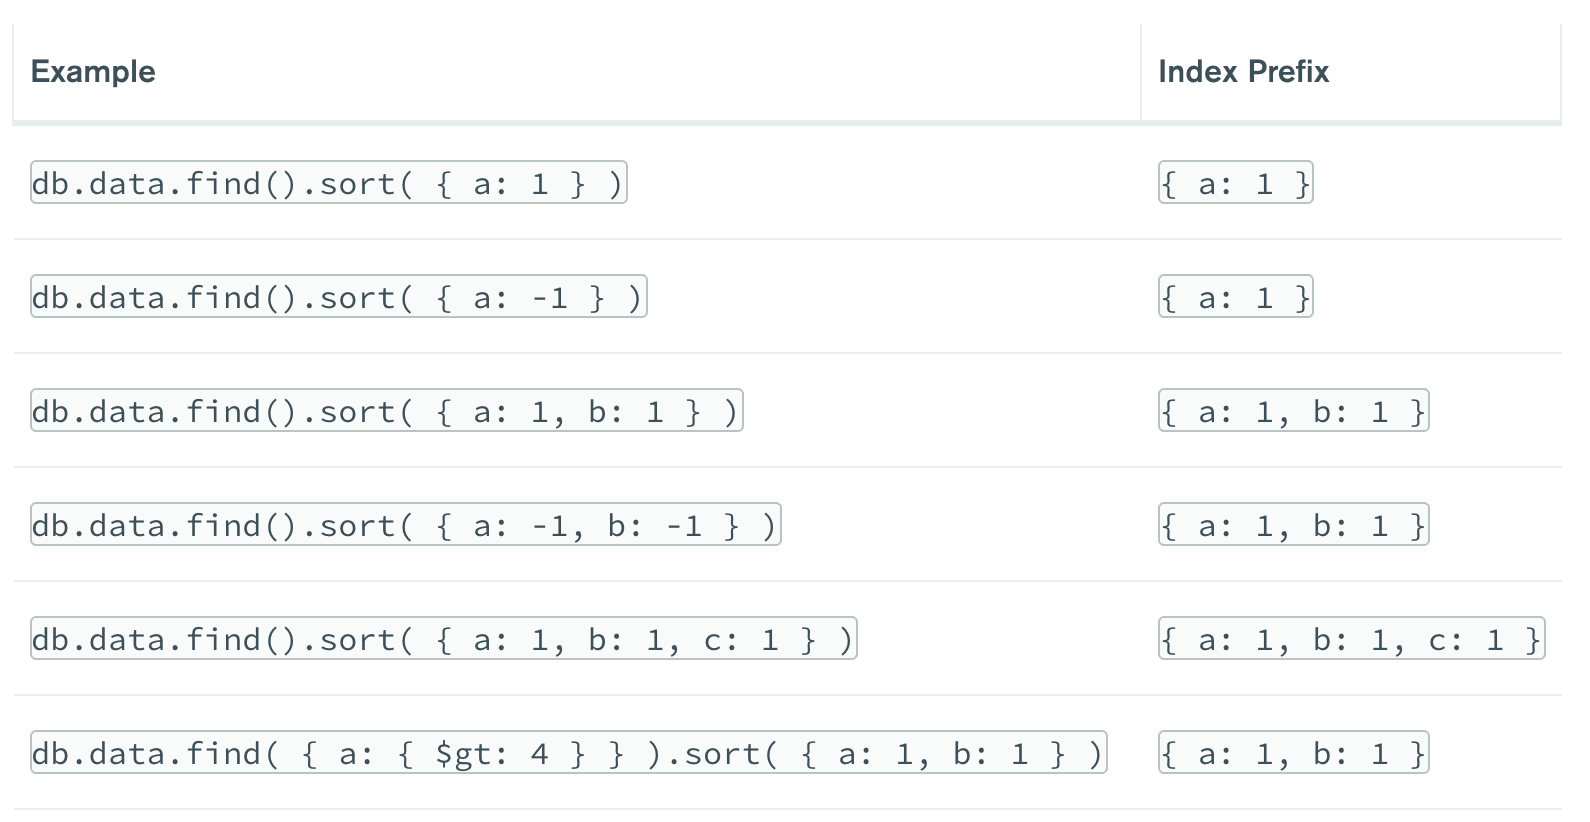This screenshot has height=822, width=1590.
Task: Click the first row { a: 1 } index prefix
Action: [1236, 183]
